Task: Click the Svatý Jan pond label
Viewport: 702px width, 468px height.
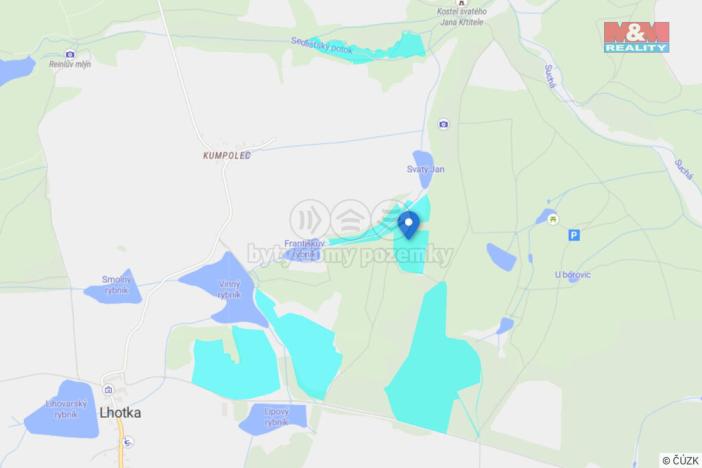Action: point(425,169)
